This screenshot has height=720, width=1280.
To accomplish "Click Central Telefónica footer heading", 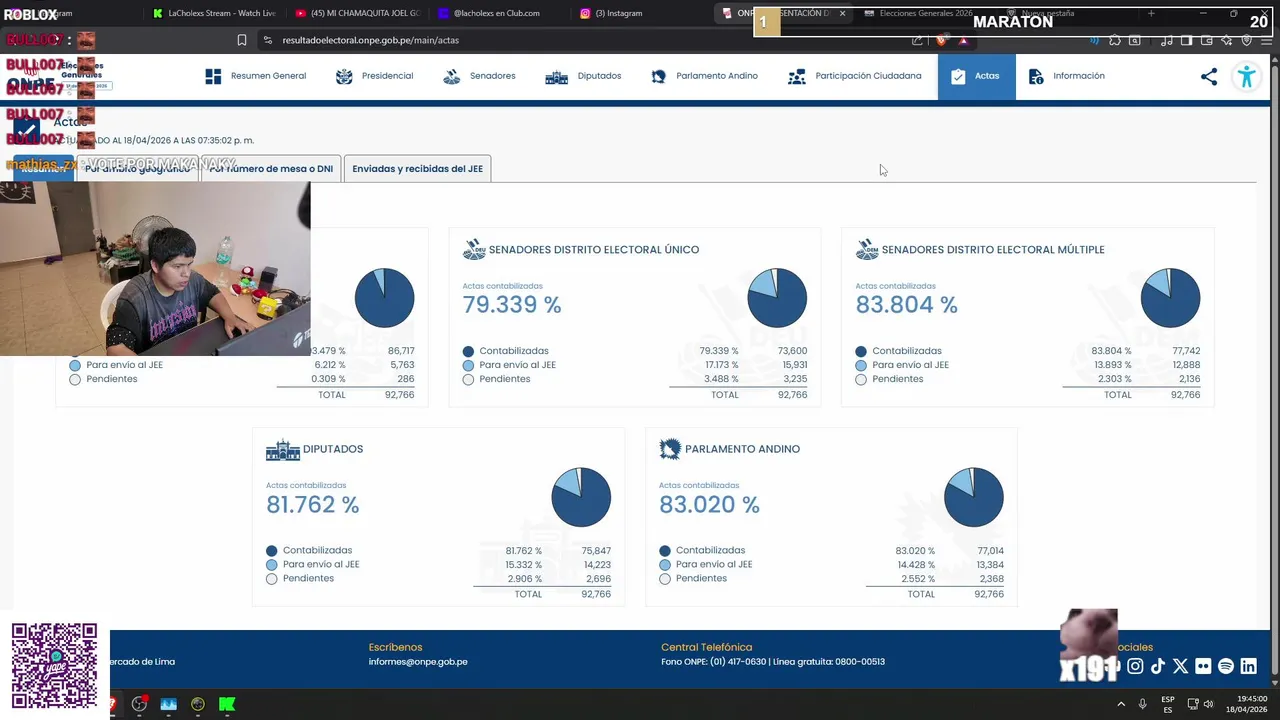I will 706,647.
